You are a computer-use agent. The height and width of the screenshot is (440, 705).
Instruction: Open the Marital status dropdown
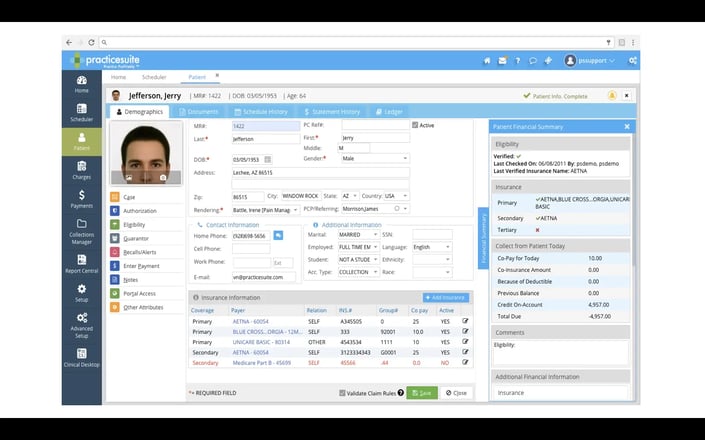click(x=358, y=235)
